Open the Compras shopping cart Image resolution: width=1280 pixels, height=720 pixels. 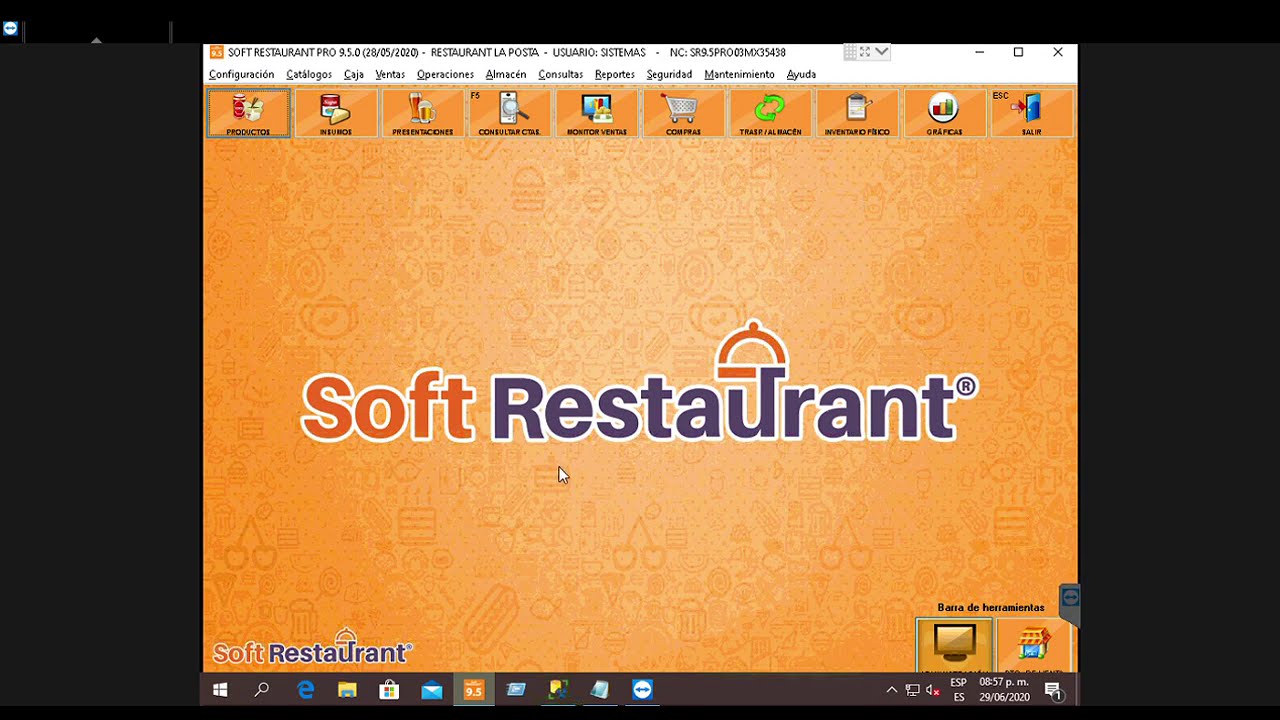point(684,113)
